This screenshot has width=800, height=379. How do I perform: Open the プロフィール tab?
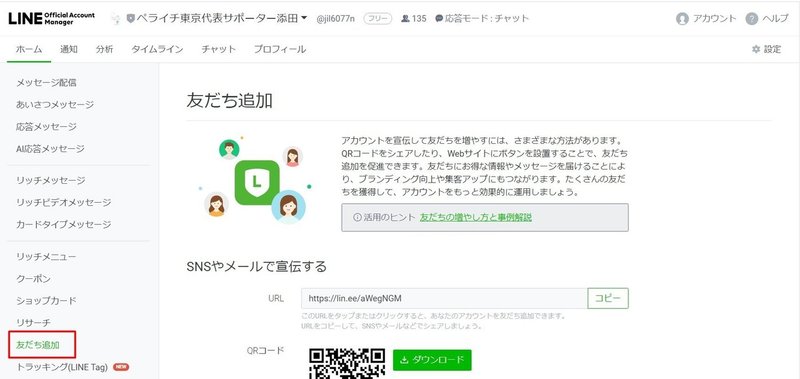280,49
